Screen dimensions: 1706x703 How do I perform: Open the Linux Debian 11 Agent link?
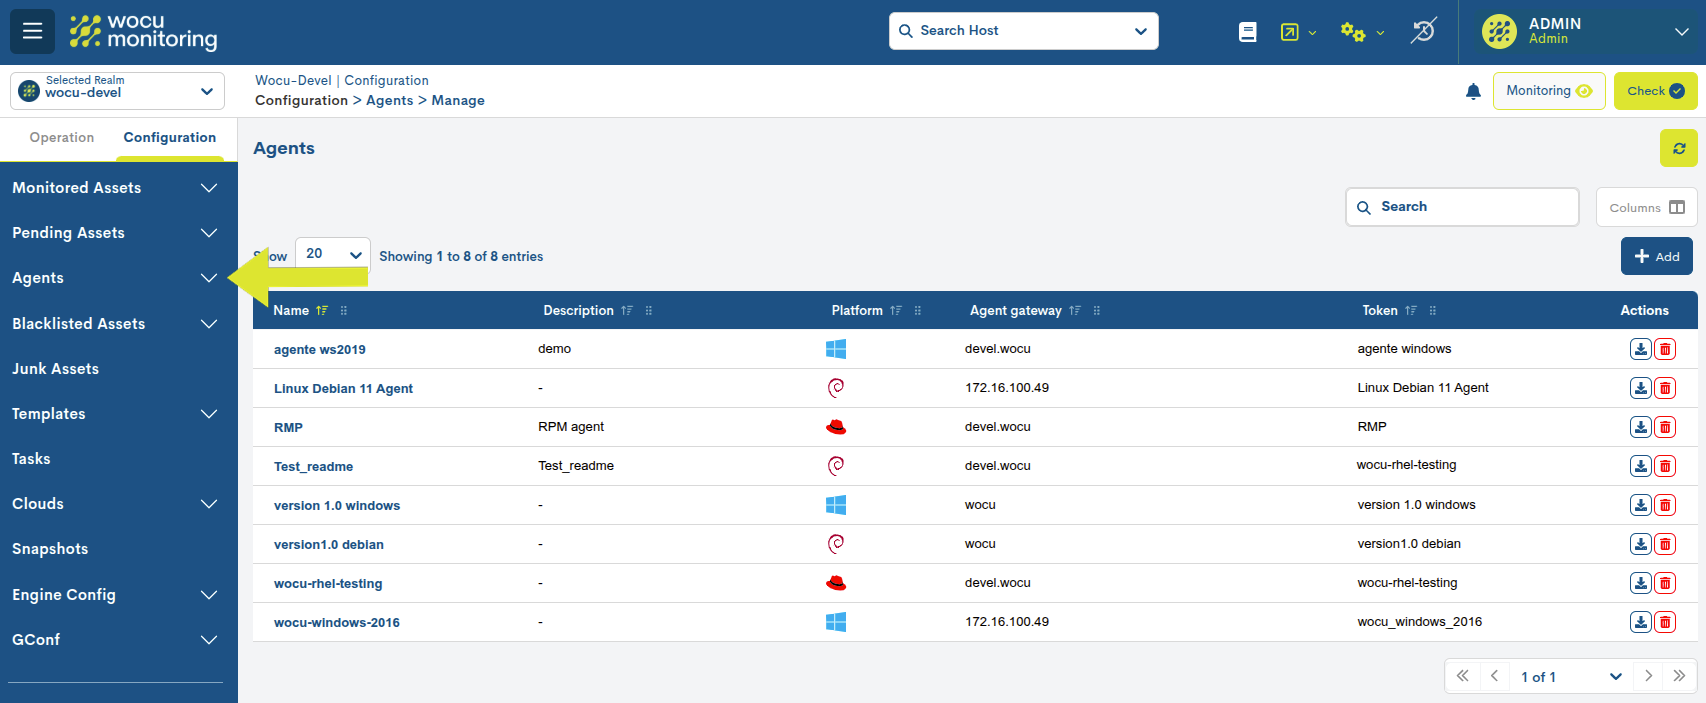pyautogui.click(x=343, y=389)
